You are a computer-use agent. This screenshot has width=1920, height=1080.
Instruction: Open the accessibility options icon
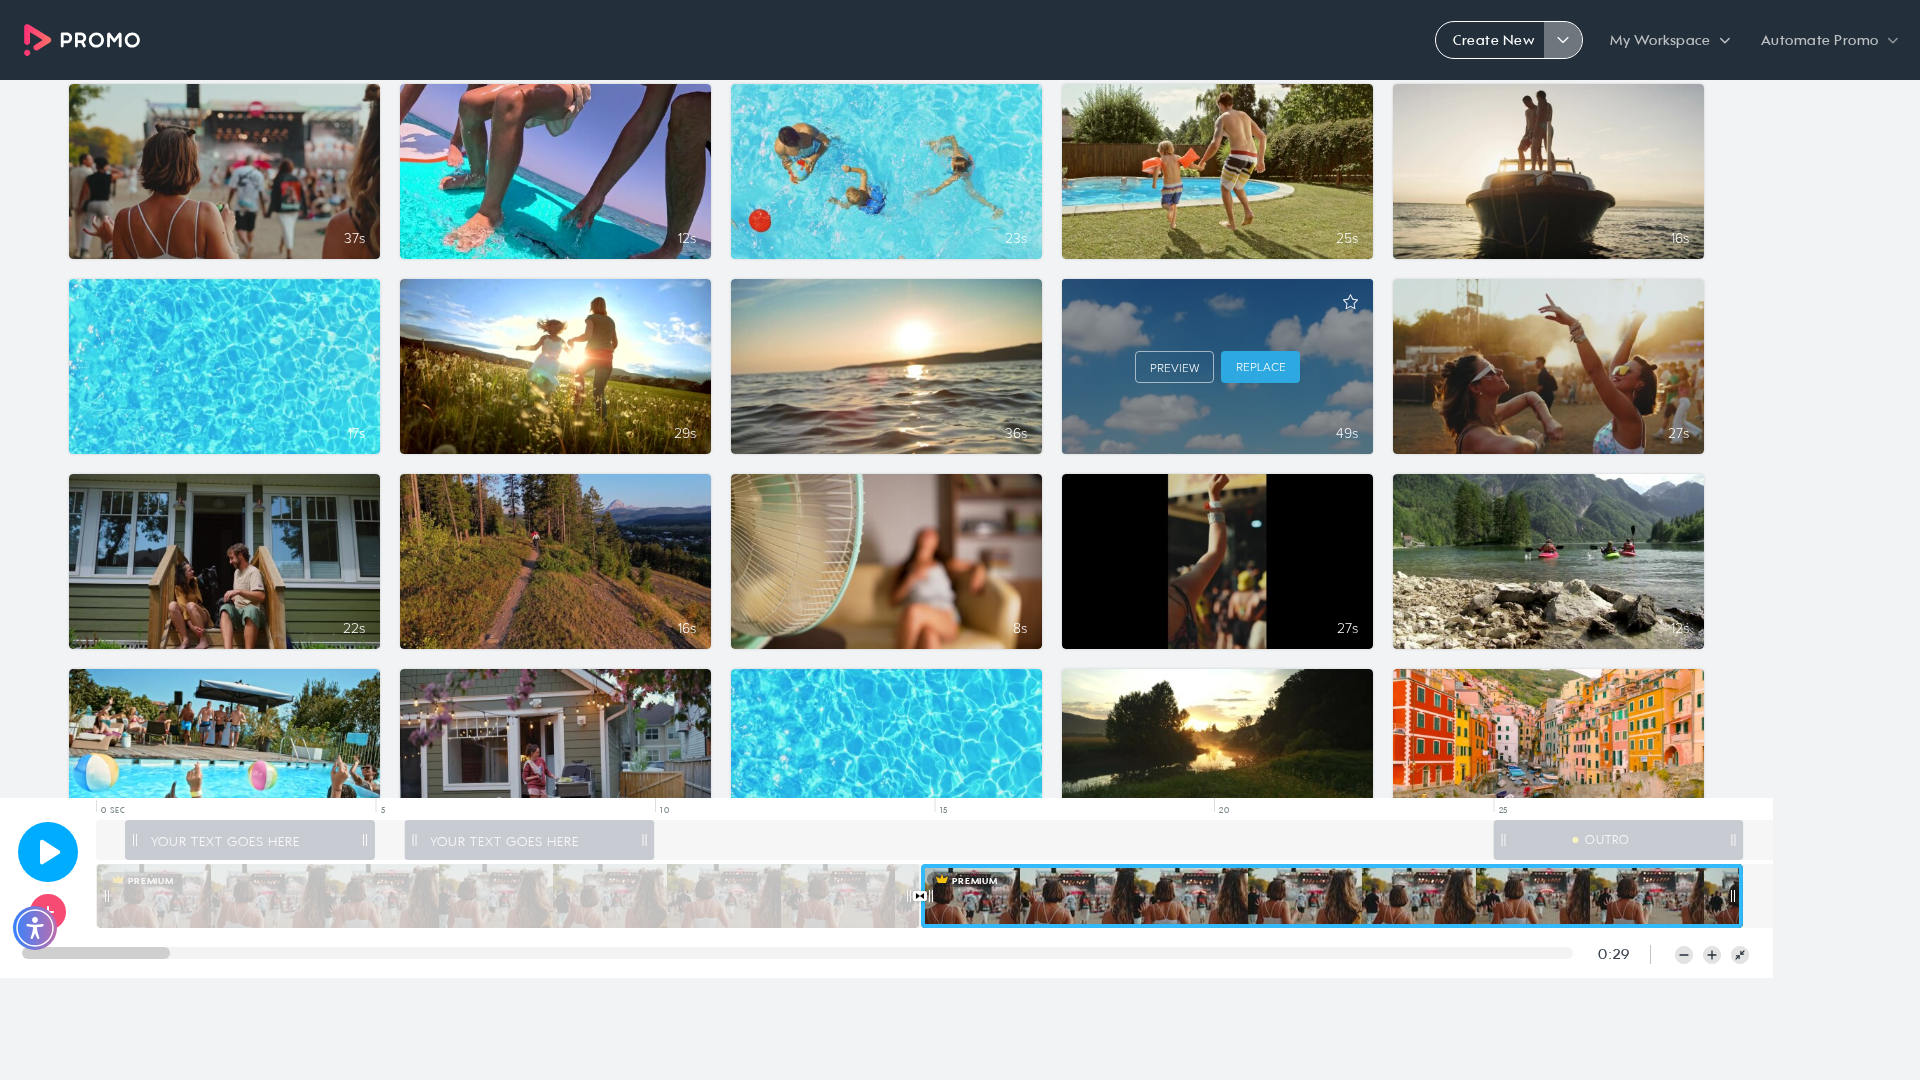(x=35, y=928)
